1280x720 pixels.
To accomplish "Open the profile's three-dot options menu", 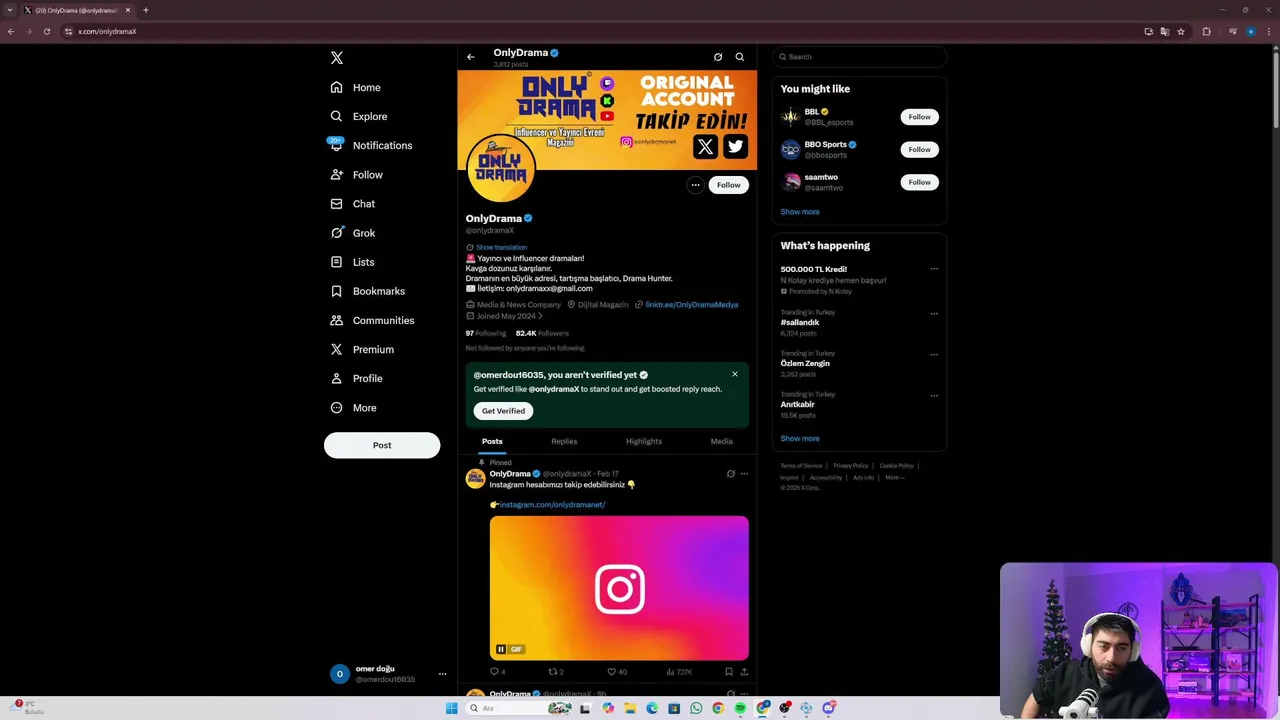I will (x=695, y=185).
